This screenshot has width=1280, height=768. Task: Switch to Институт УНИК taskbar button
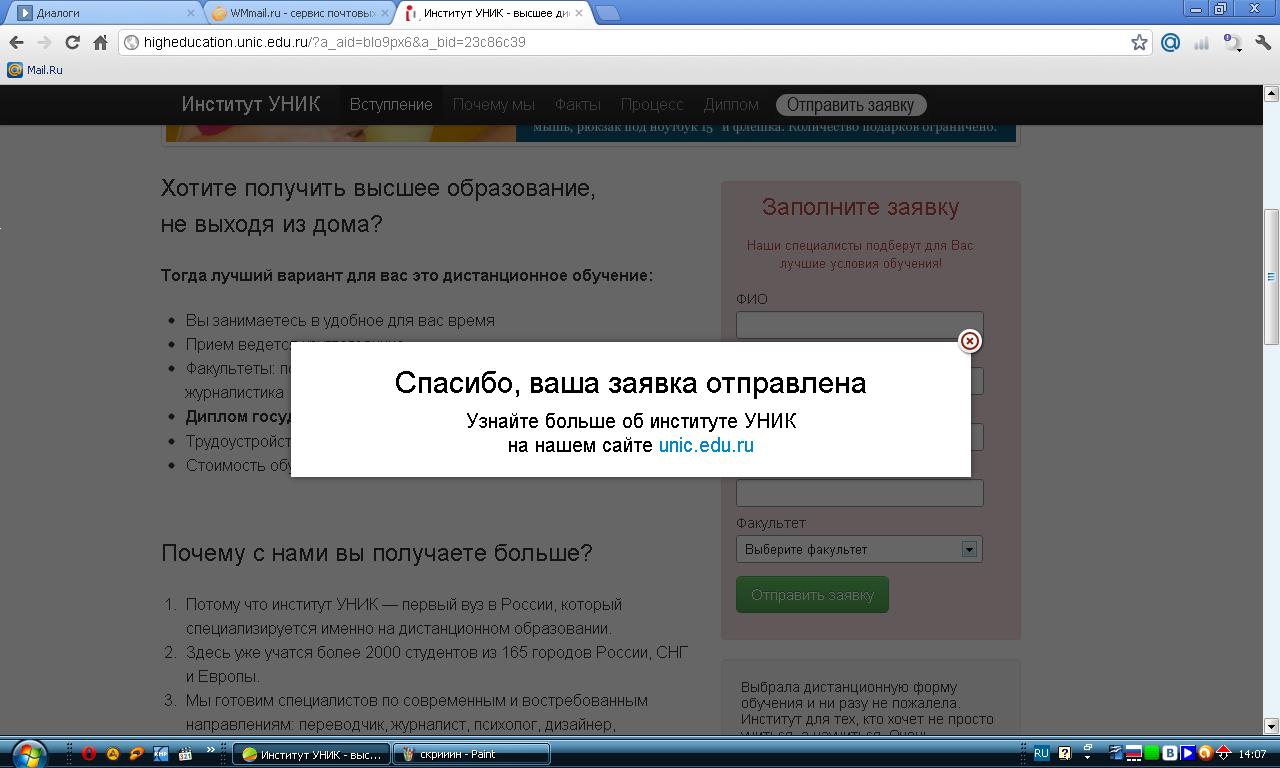click(x=311, y=754)
